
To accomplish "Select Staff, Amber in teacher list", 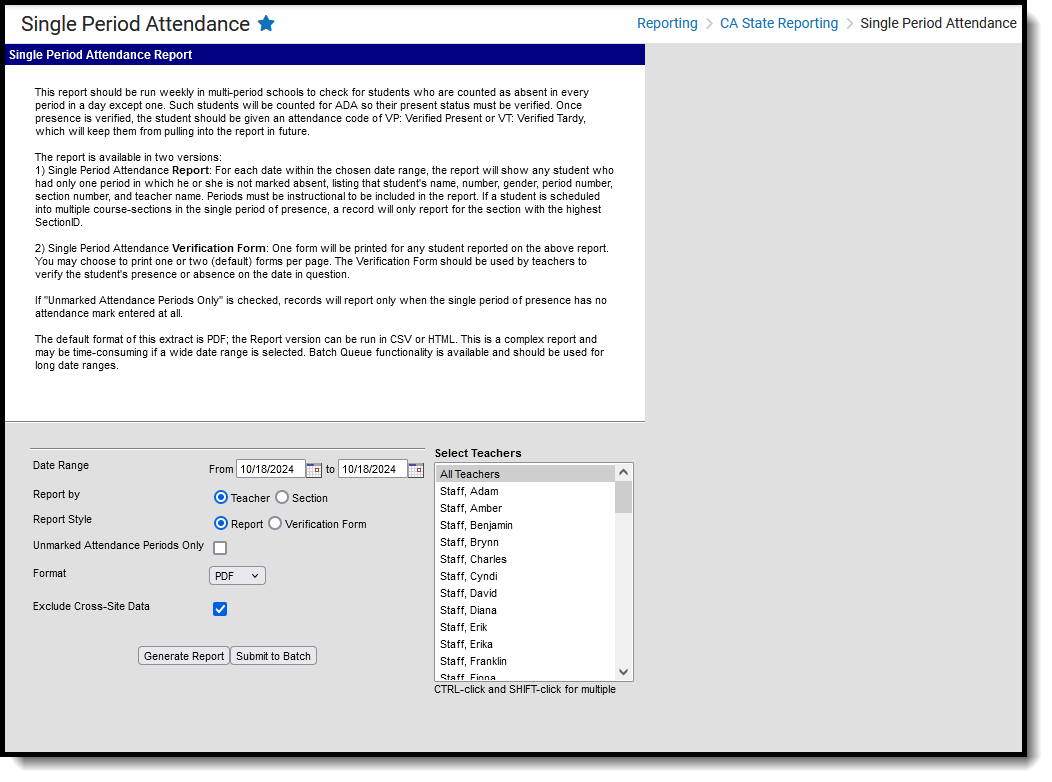I will point(525,508).
